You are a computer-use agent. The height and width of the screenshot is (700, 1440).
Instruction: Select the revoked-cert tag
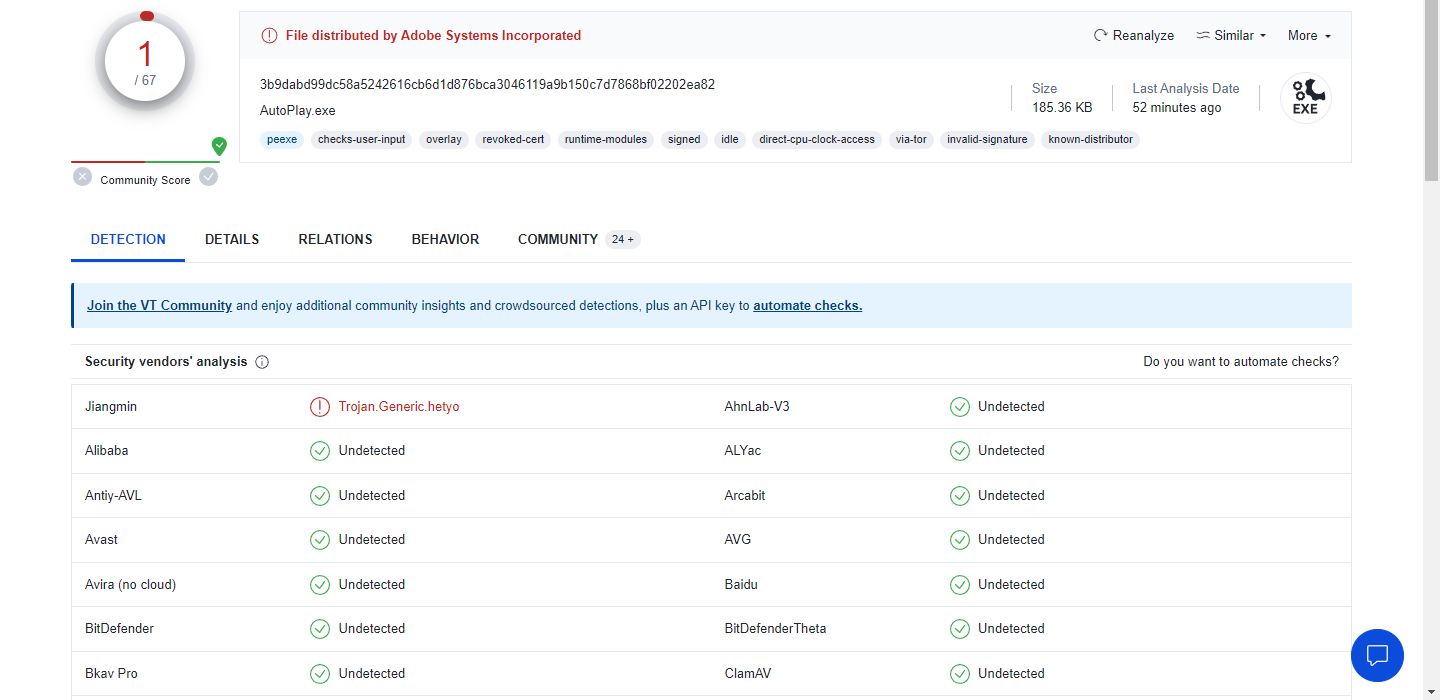pos(513,140)
